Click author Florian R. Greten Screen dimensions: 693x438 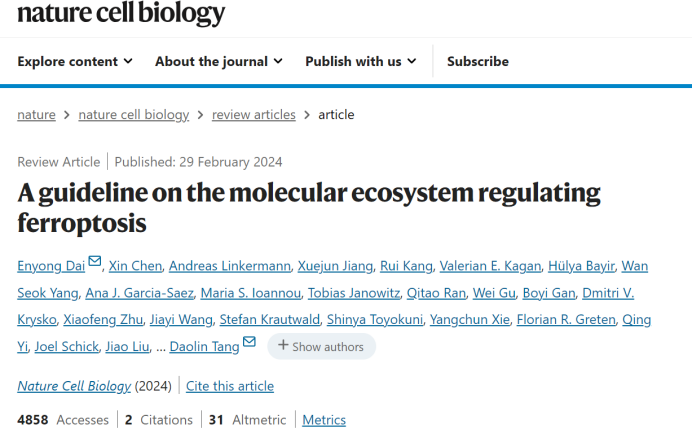[566, 320]
